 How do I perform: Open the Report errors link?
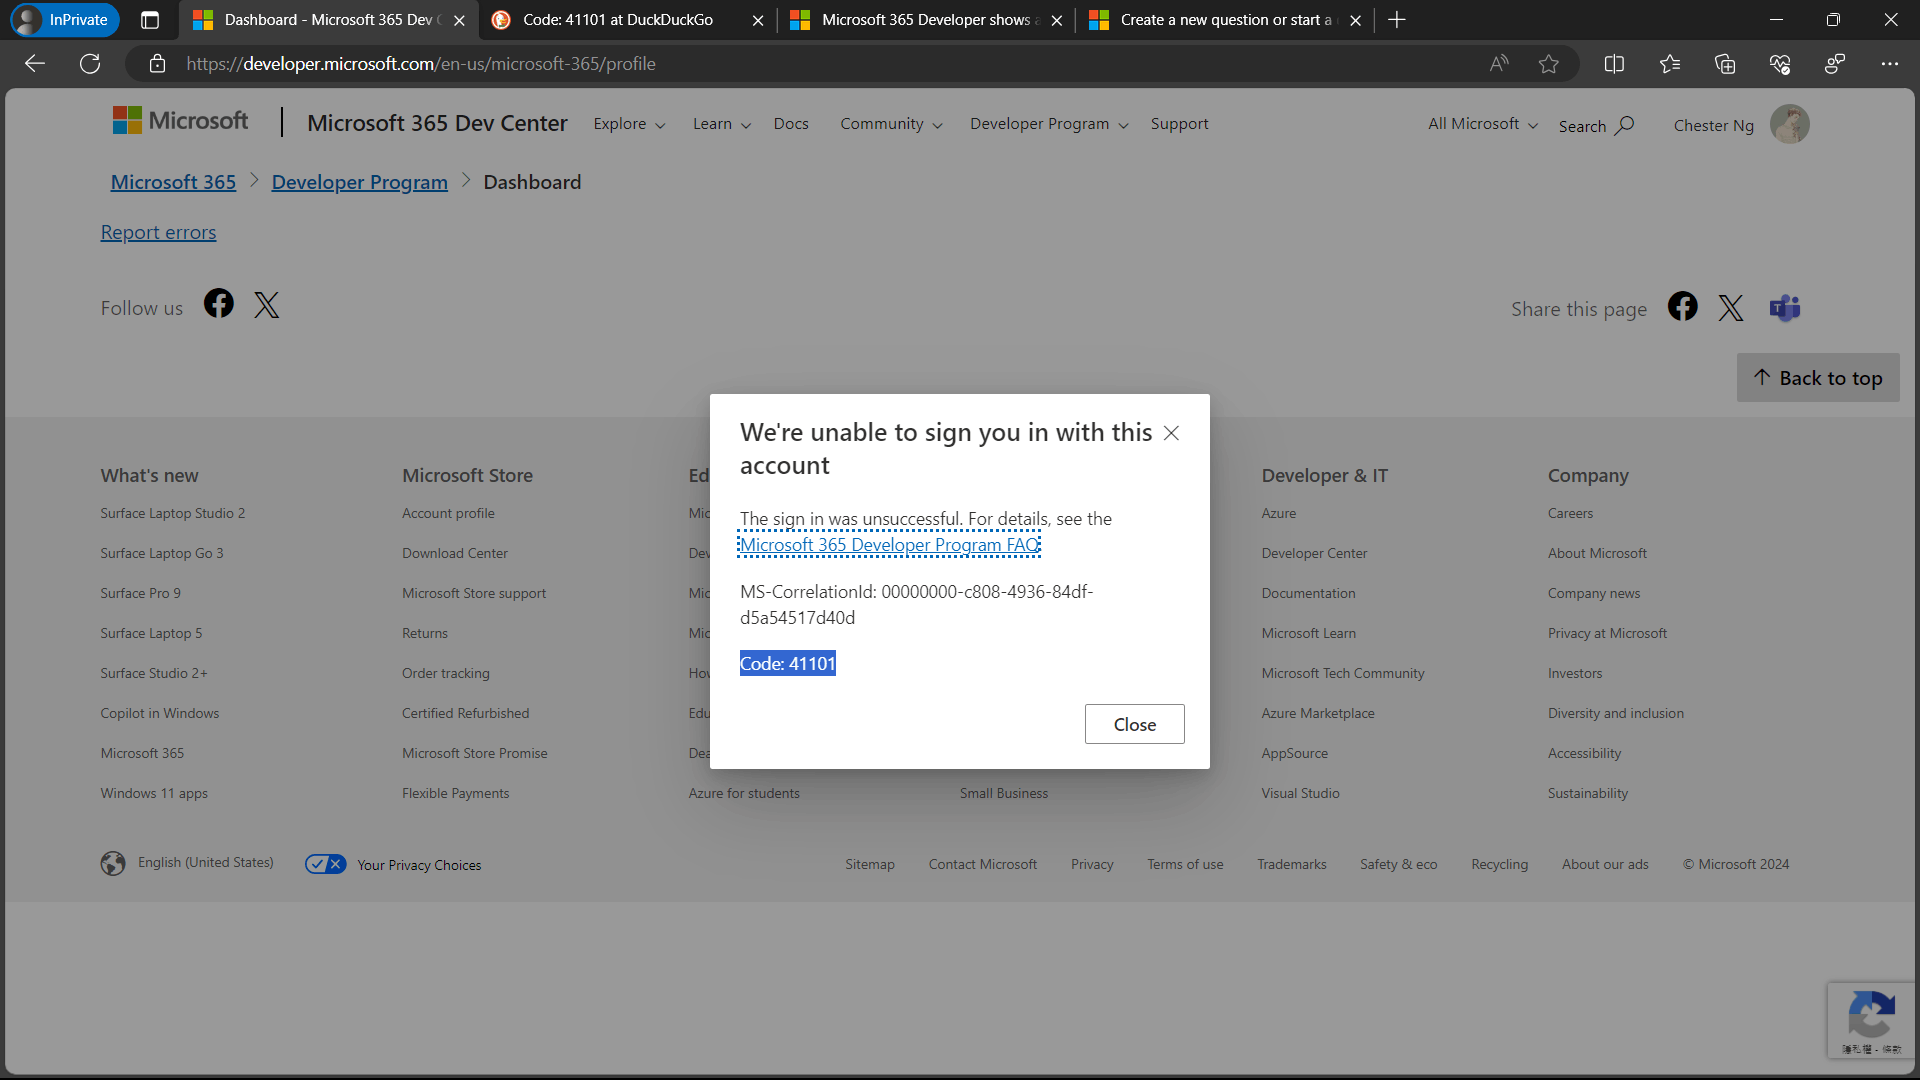click(158, 232)
